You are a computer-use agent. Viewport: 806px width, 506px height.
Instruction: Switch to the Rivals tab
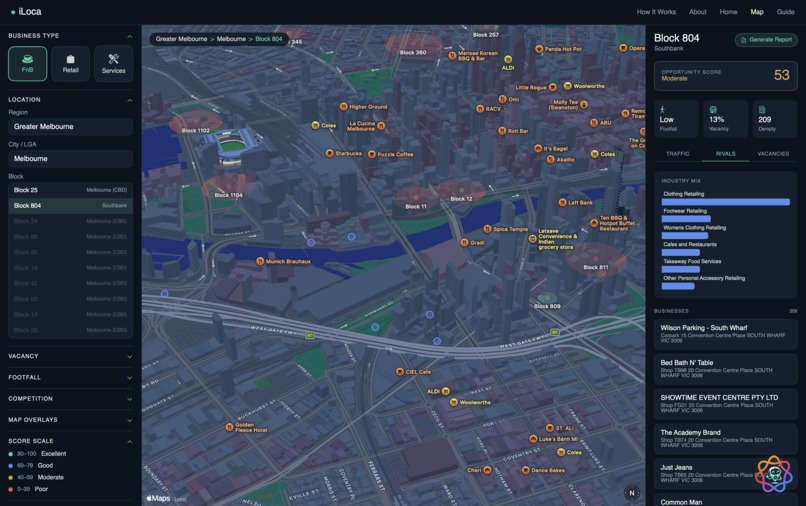[x=725, y=154]
